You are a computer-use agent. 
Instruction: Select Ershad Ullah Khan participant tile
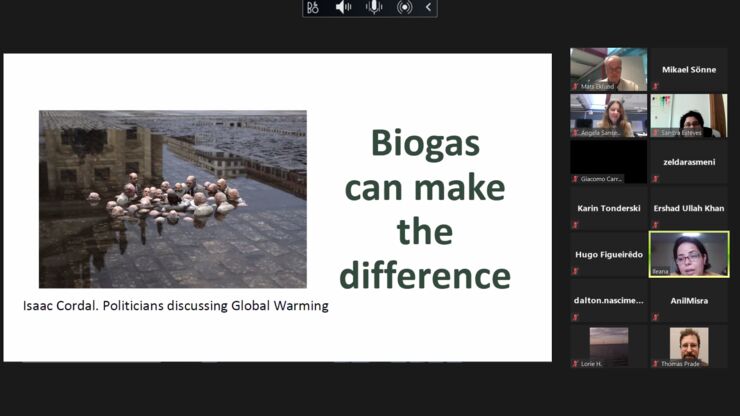tap(689, 208)
